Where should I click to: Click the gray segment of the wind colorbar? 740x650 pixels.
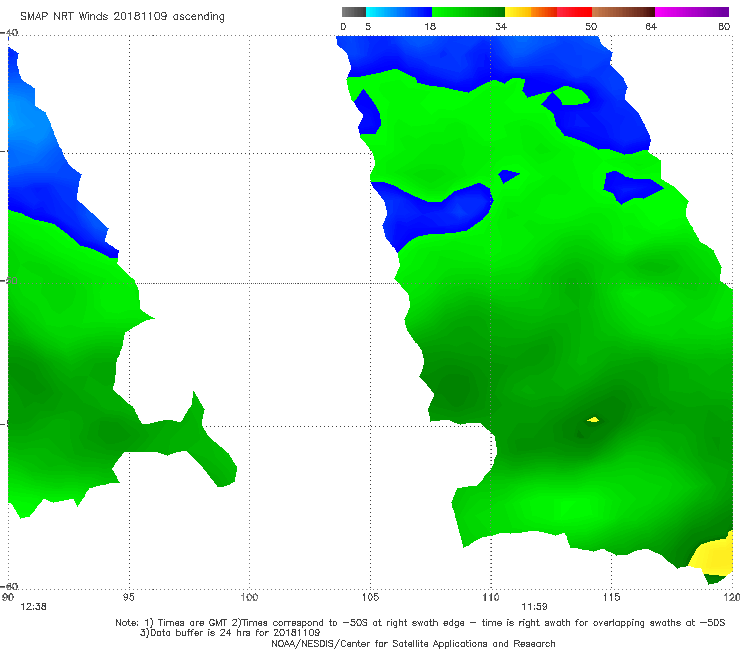point(354,12)
